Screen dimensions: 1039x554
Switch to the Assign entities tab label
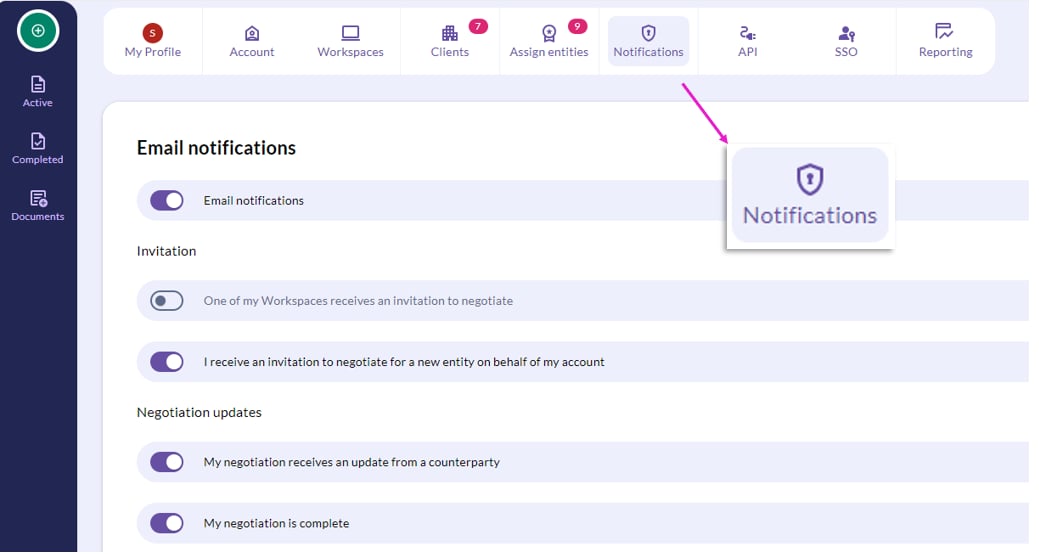pyautogui.click(x=549, y=52)
